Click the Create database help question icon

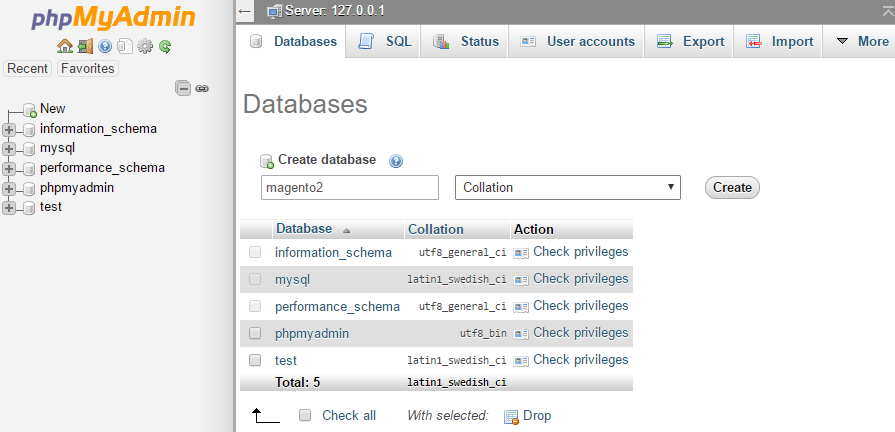(396, 161)
